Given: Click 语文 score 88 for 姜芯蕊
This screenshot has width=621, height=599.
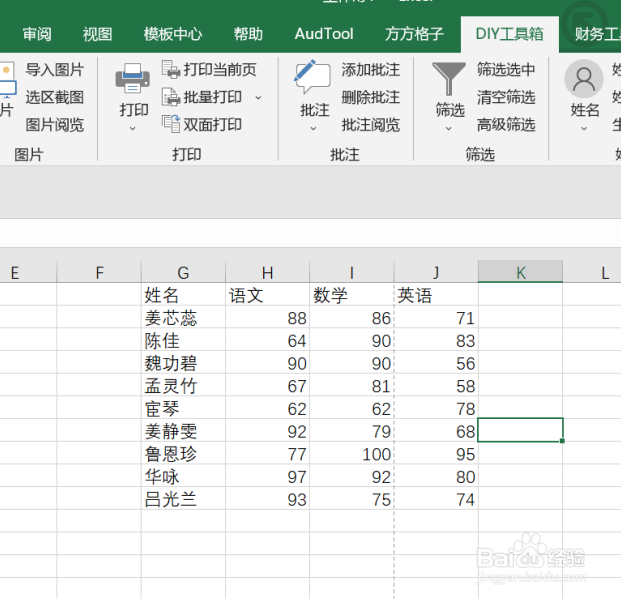Looking at the screenshot, I should tap(267, 317).
